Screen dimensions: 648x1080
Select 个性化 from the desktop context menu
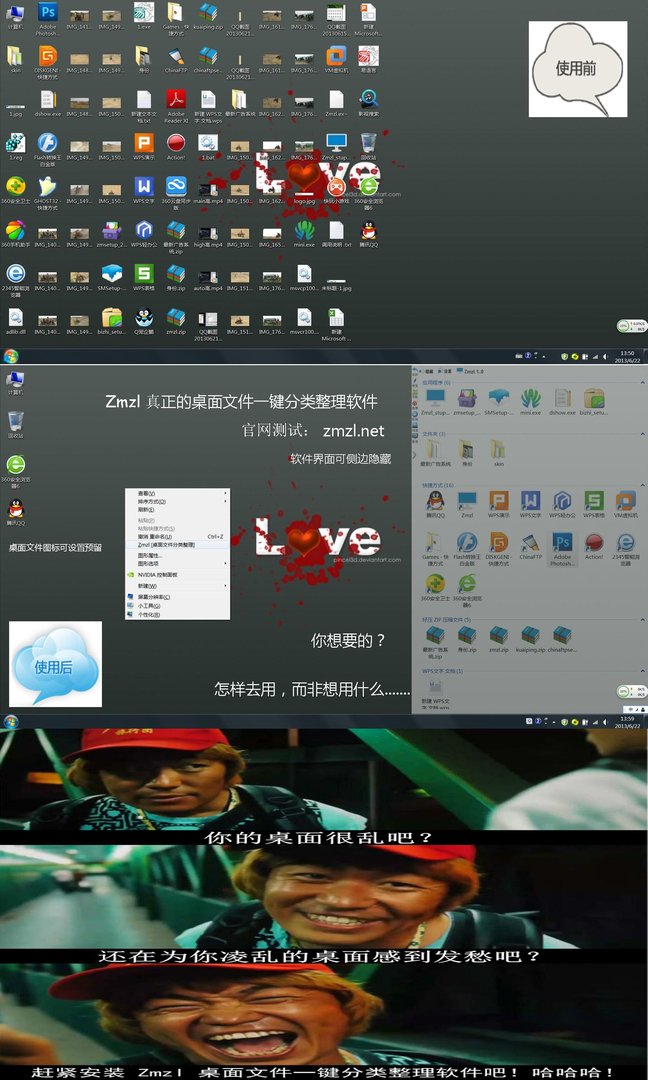click(x=148, y=614)
